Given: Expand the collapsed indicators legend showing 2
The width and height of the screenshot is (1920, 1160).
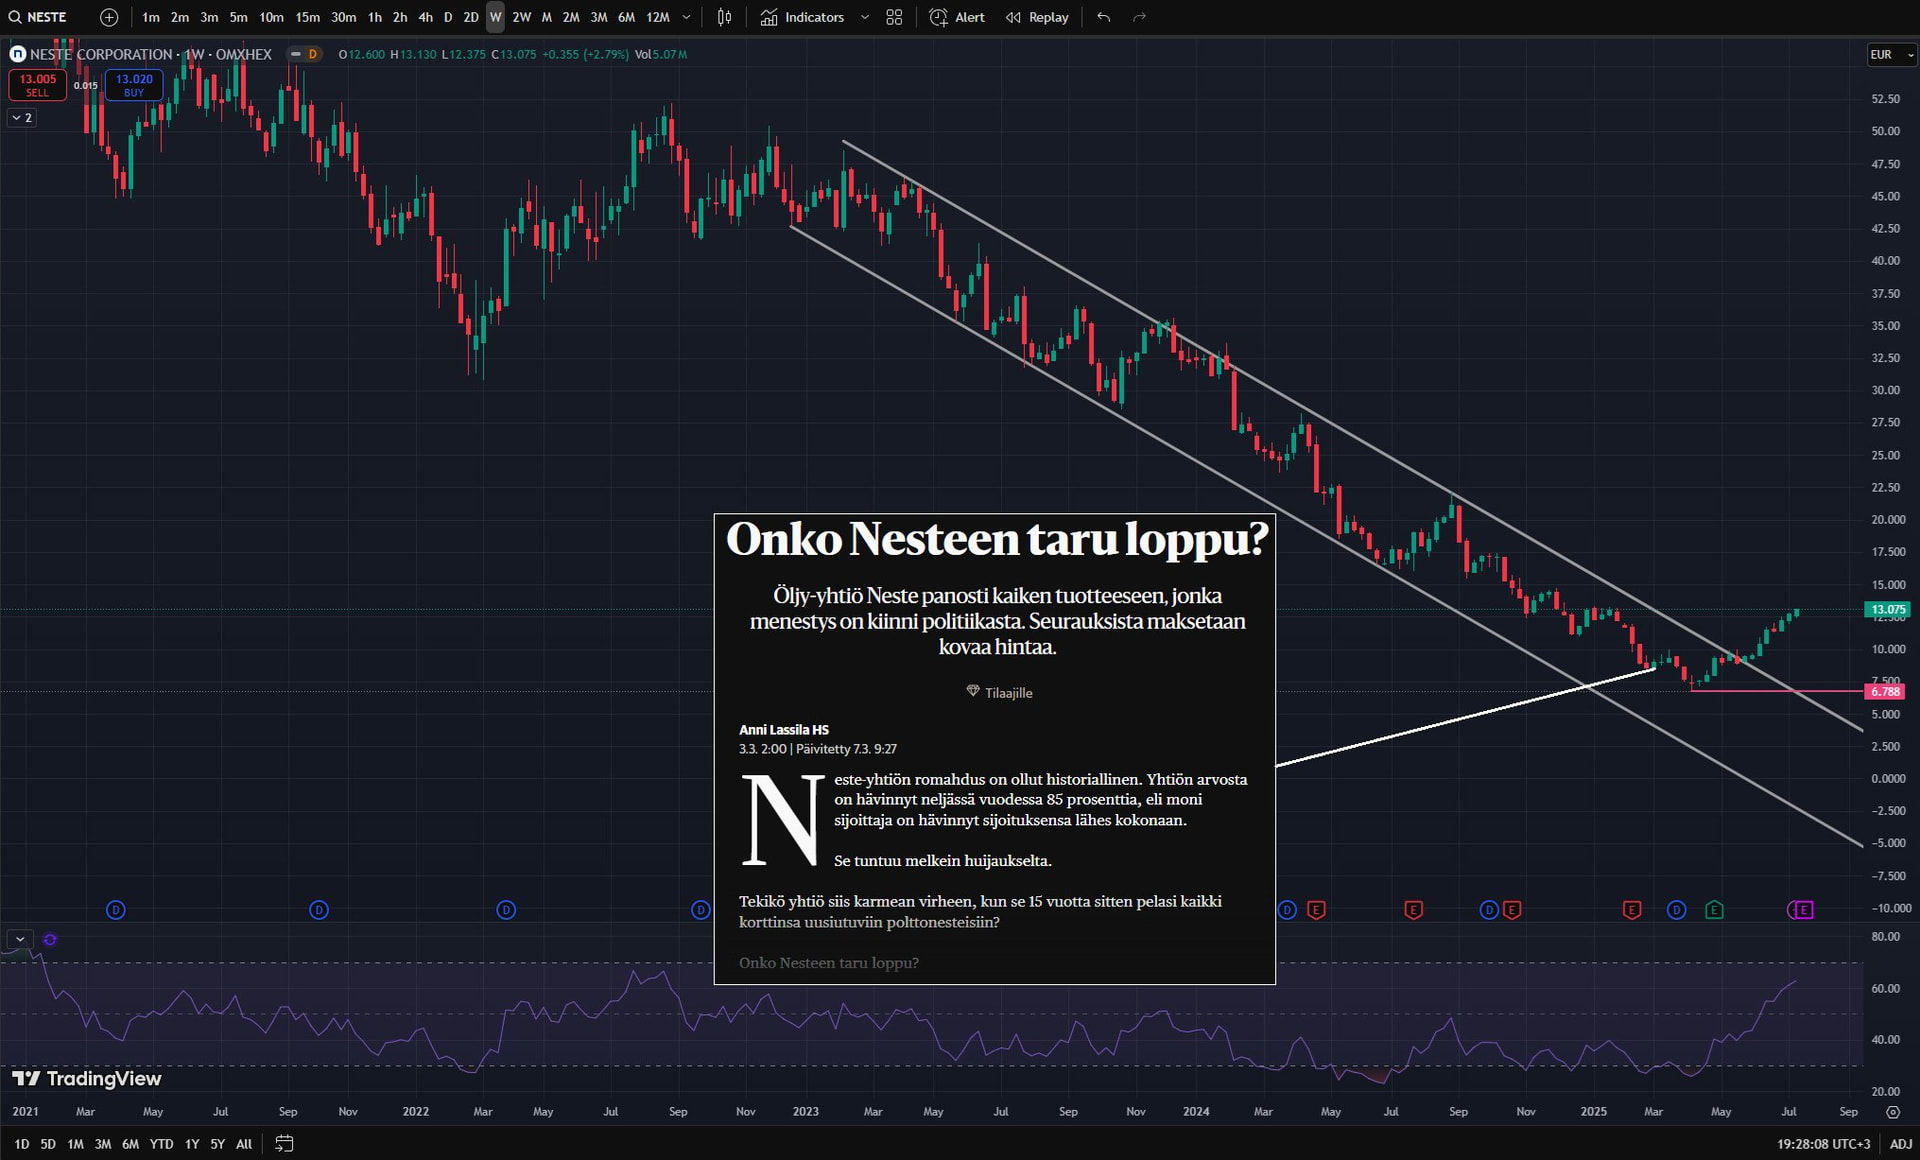Looking at the screenshot, I should [22, 118].
